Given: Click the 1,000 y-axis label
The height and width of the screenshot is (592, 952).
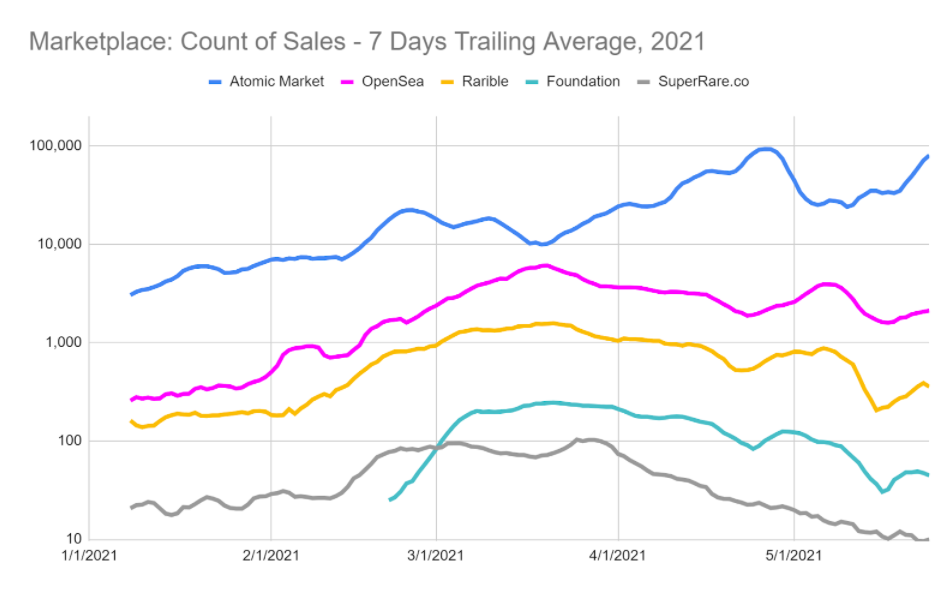Looking at the screenshot, I should (63, 342).
